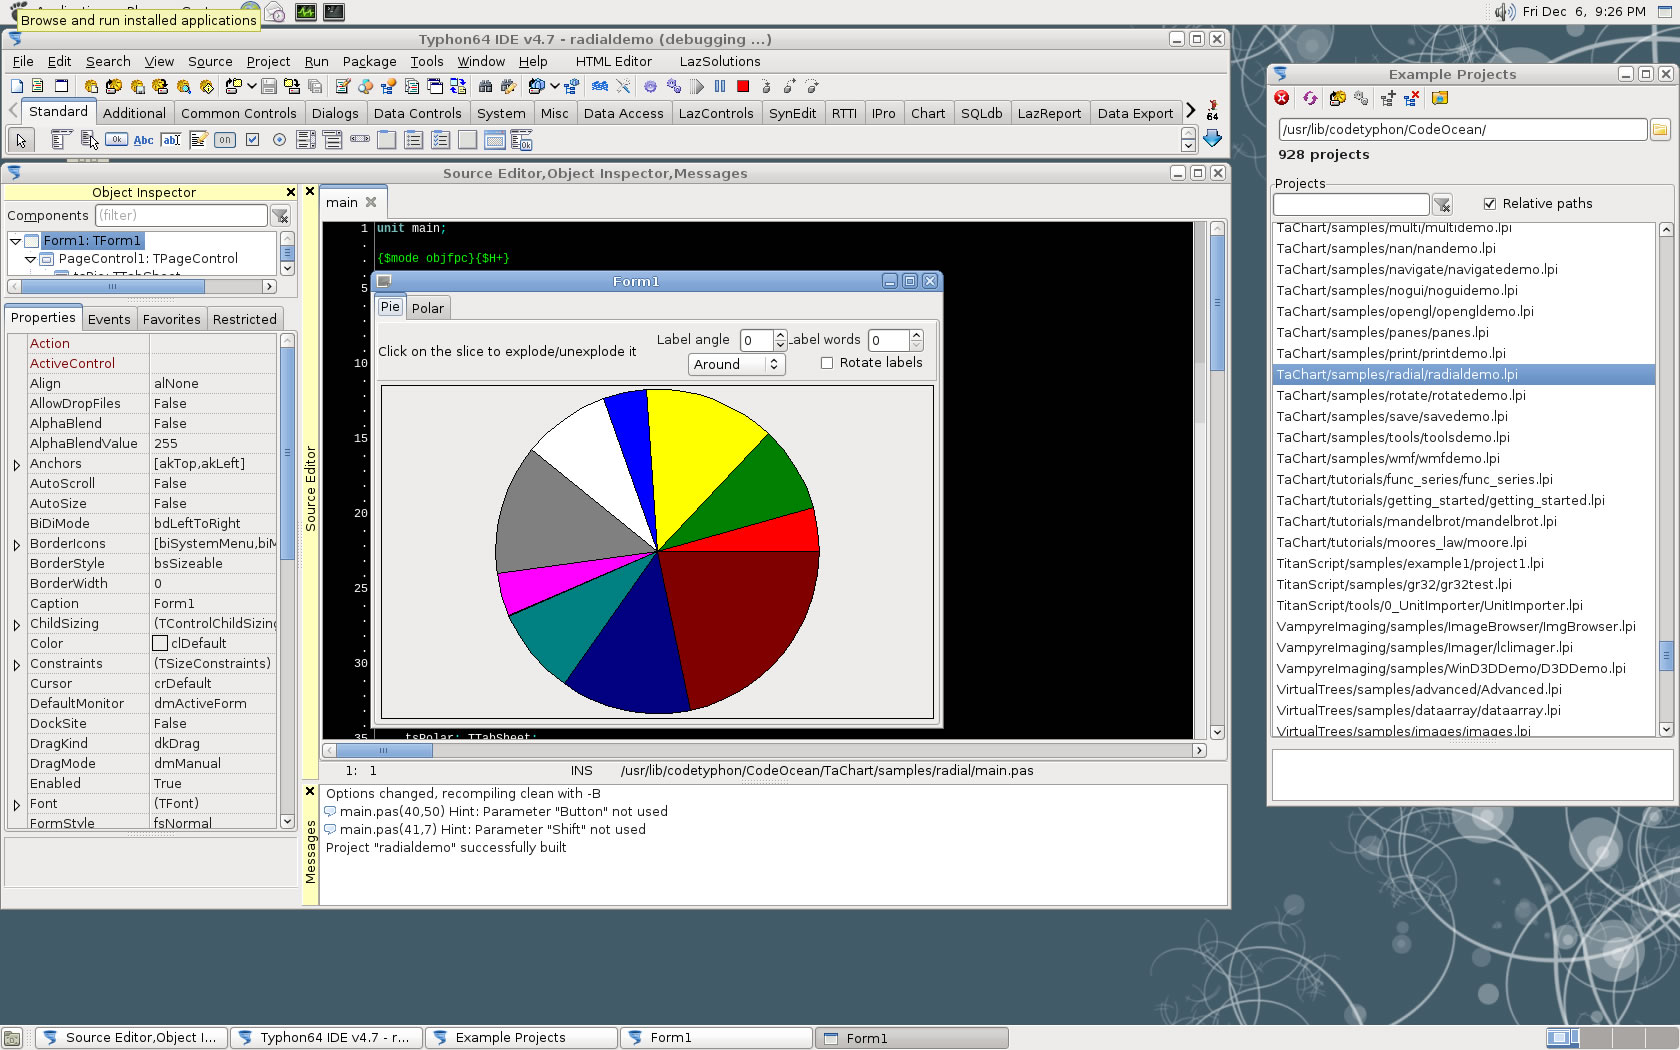
Task: Choose the TMemo palette component
Action: 198,140
